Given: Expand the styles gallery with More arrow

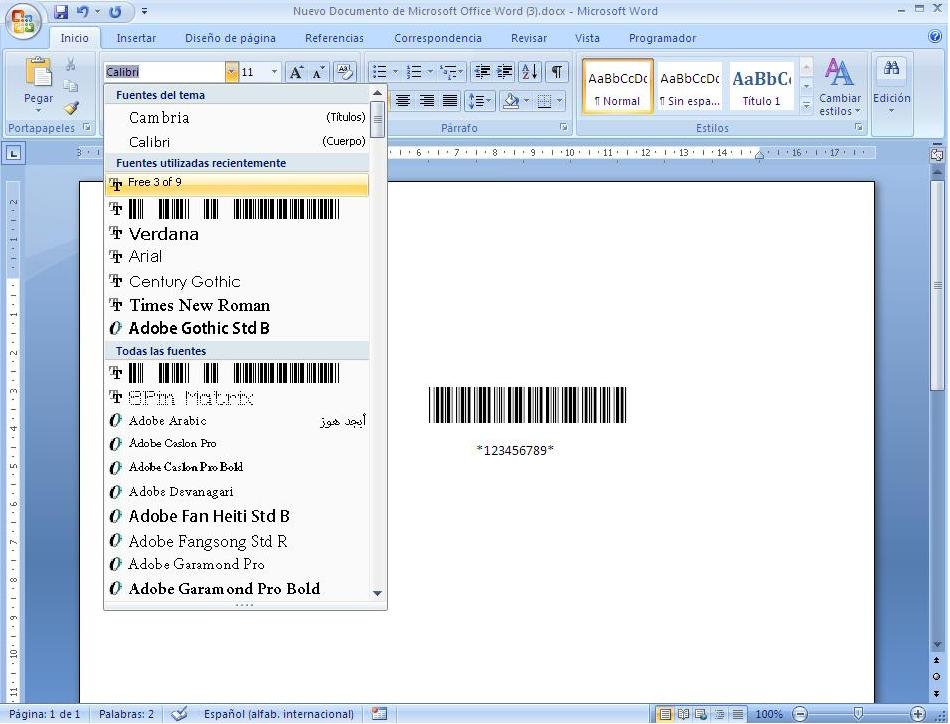Looking at the screenshot, I should 806,105.
